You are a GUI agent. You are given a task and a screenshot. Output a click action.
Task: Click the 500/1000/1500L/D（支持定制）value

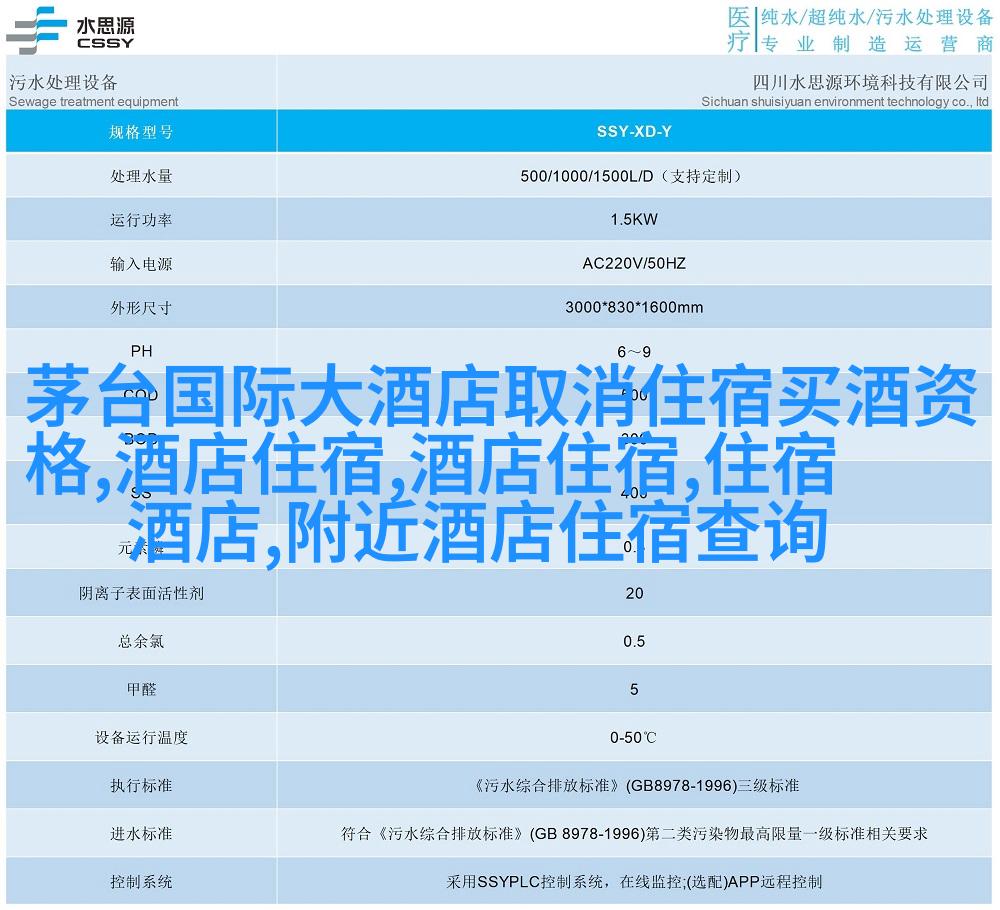click(x=631, y=176)
